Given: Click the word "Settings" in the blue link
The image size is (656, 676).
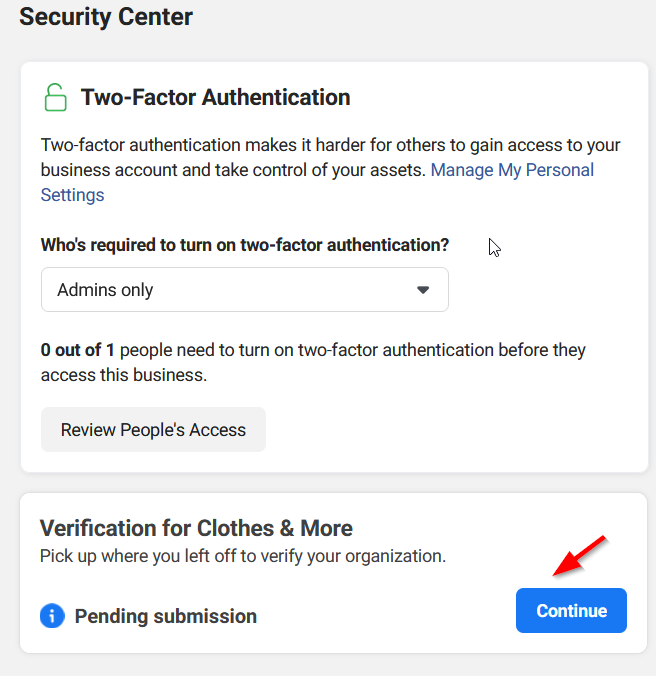Looking at the screenshot, I should 72,195.
